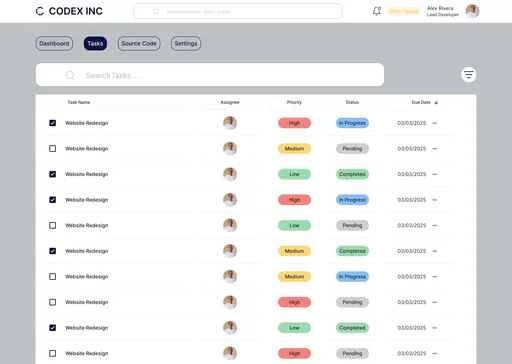The height and width of the screenshot is (364, 512).
Task: Uncheck the first task row's checkbox
Action: click(x=52, y=123)
